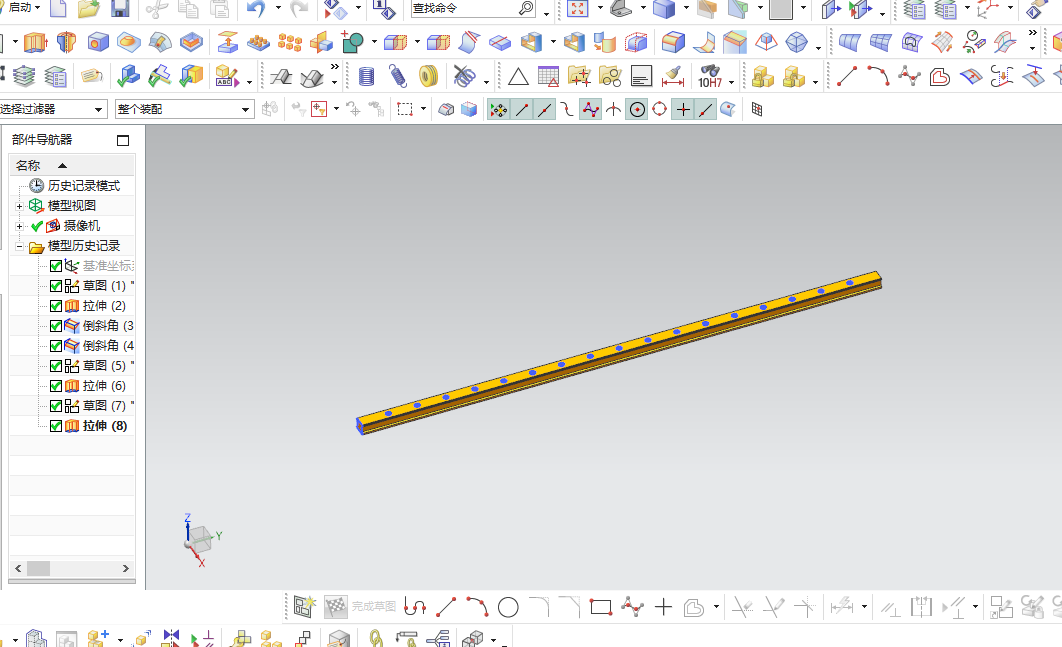Image resolution: width=1062 pixels, height=647 pixels.
Task: Select the Revolve feature tool
Action: click(x=66, y=43)
